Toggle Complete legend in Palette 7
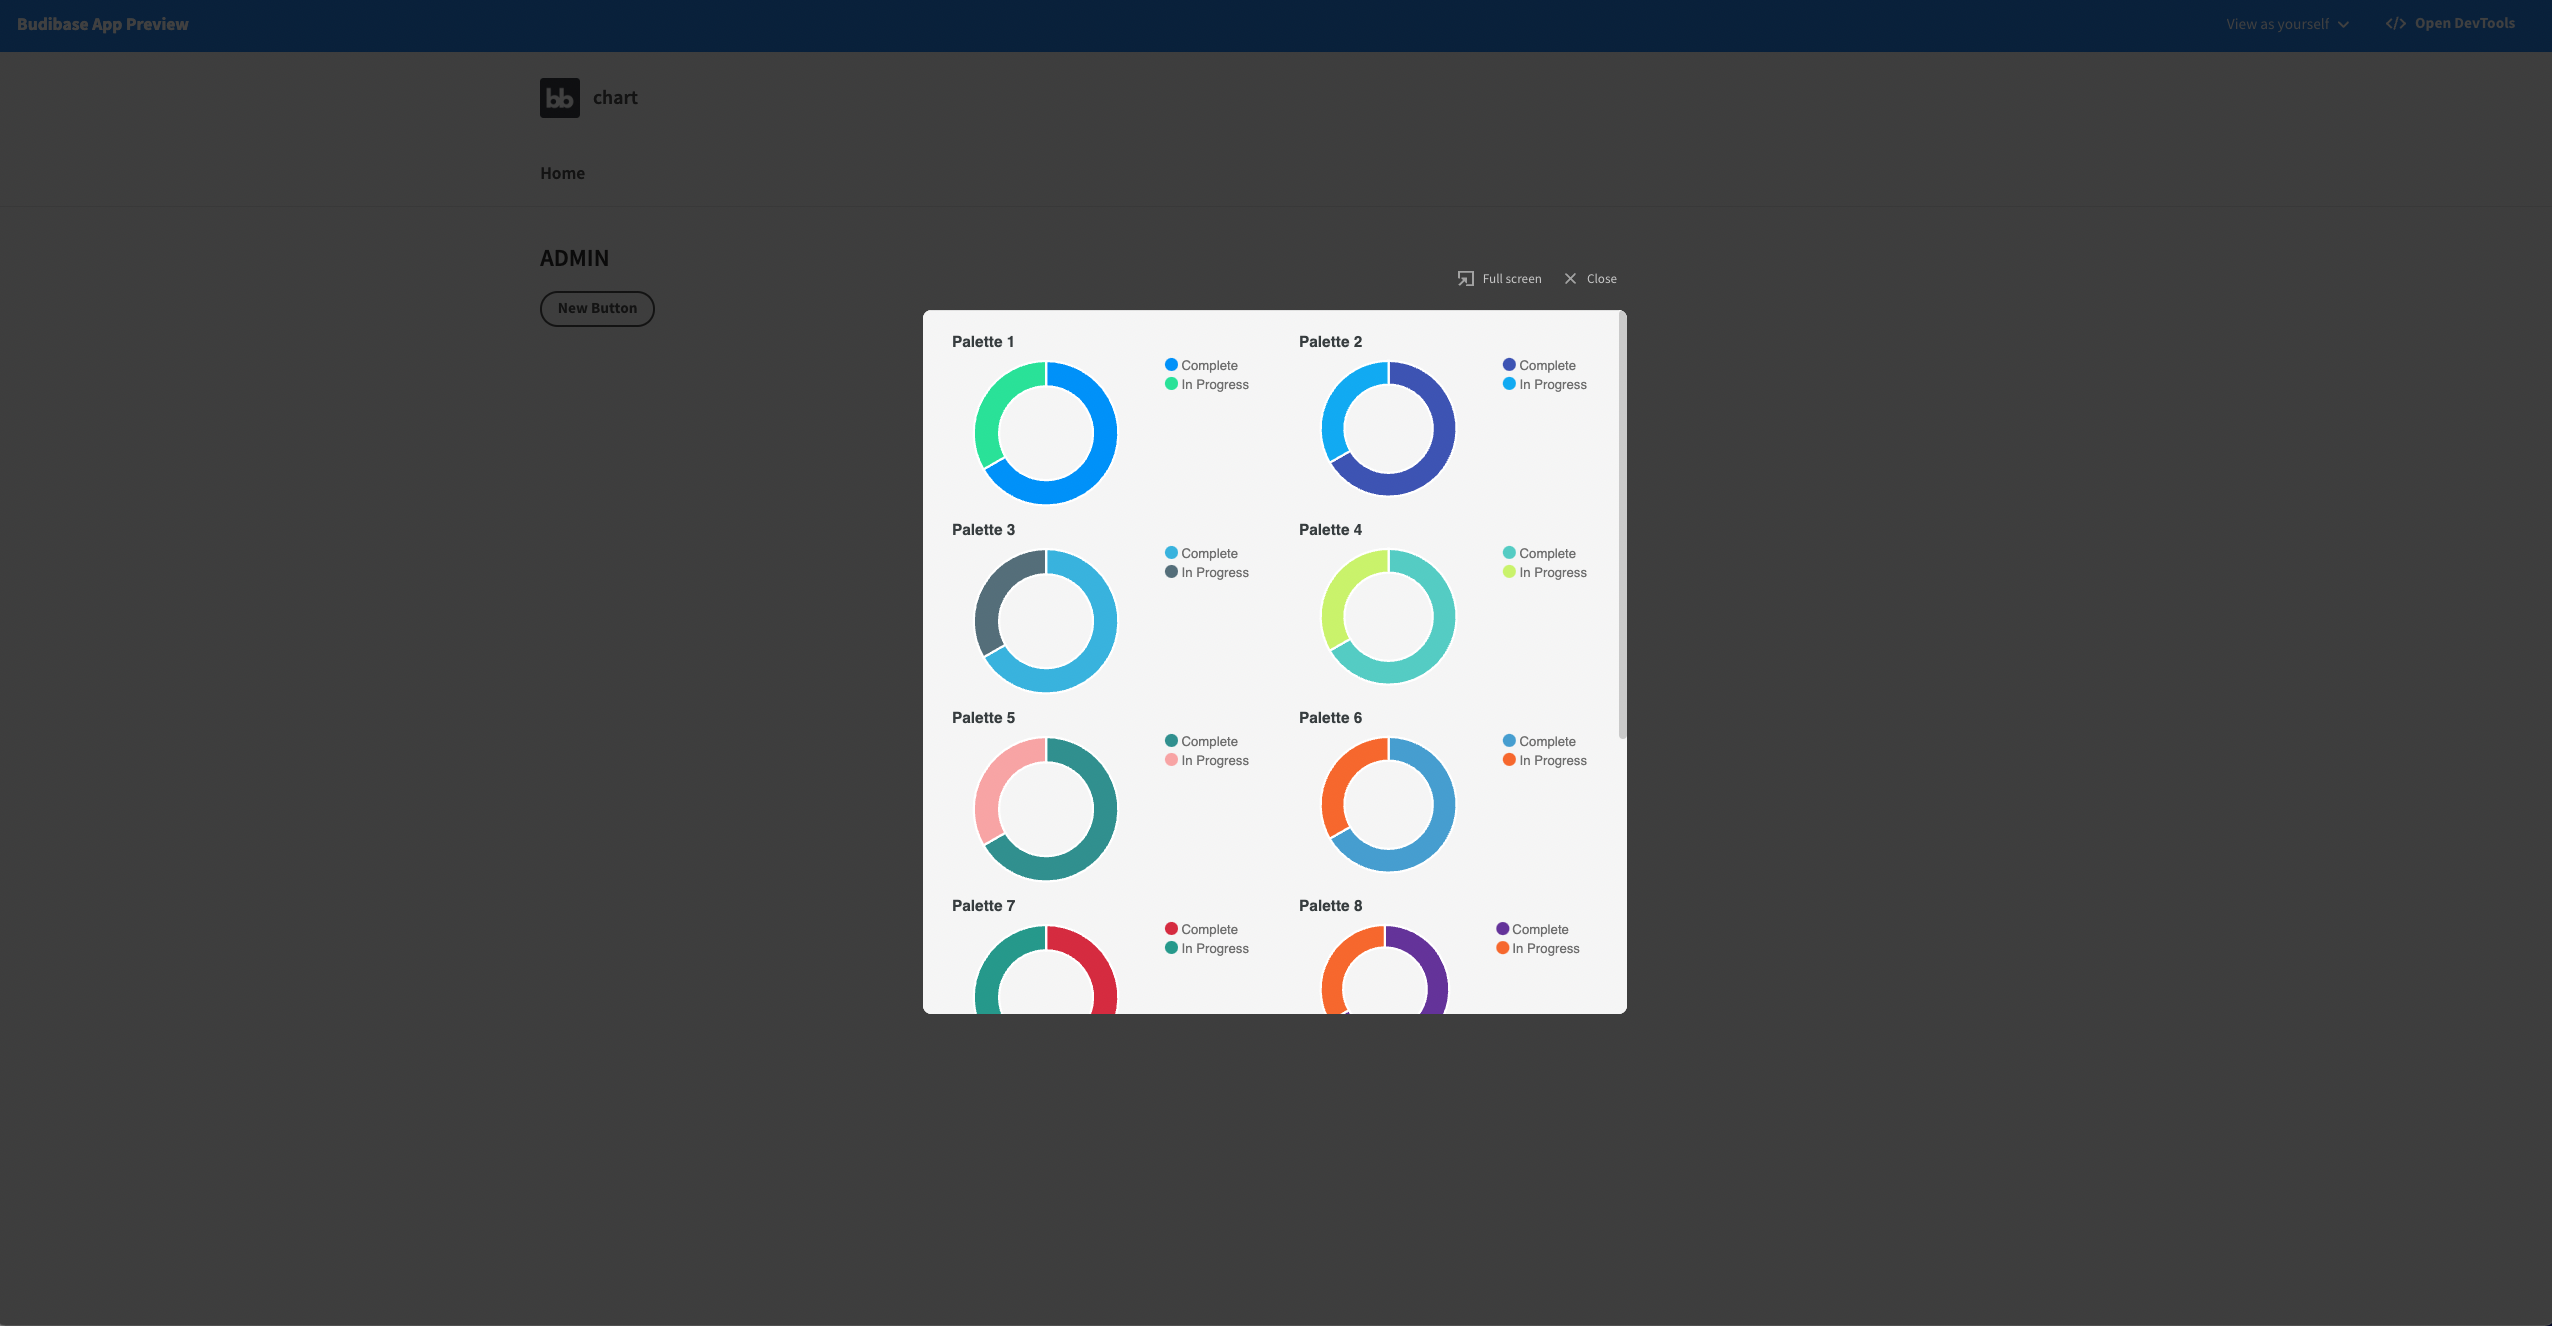Viewport: 2552px width, 1326px height. [x=1201, y=929]
